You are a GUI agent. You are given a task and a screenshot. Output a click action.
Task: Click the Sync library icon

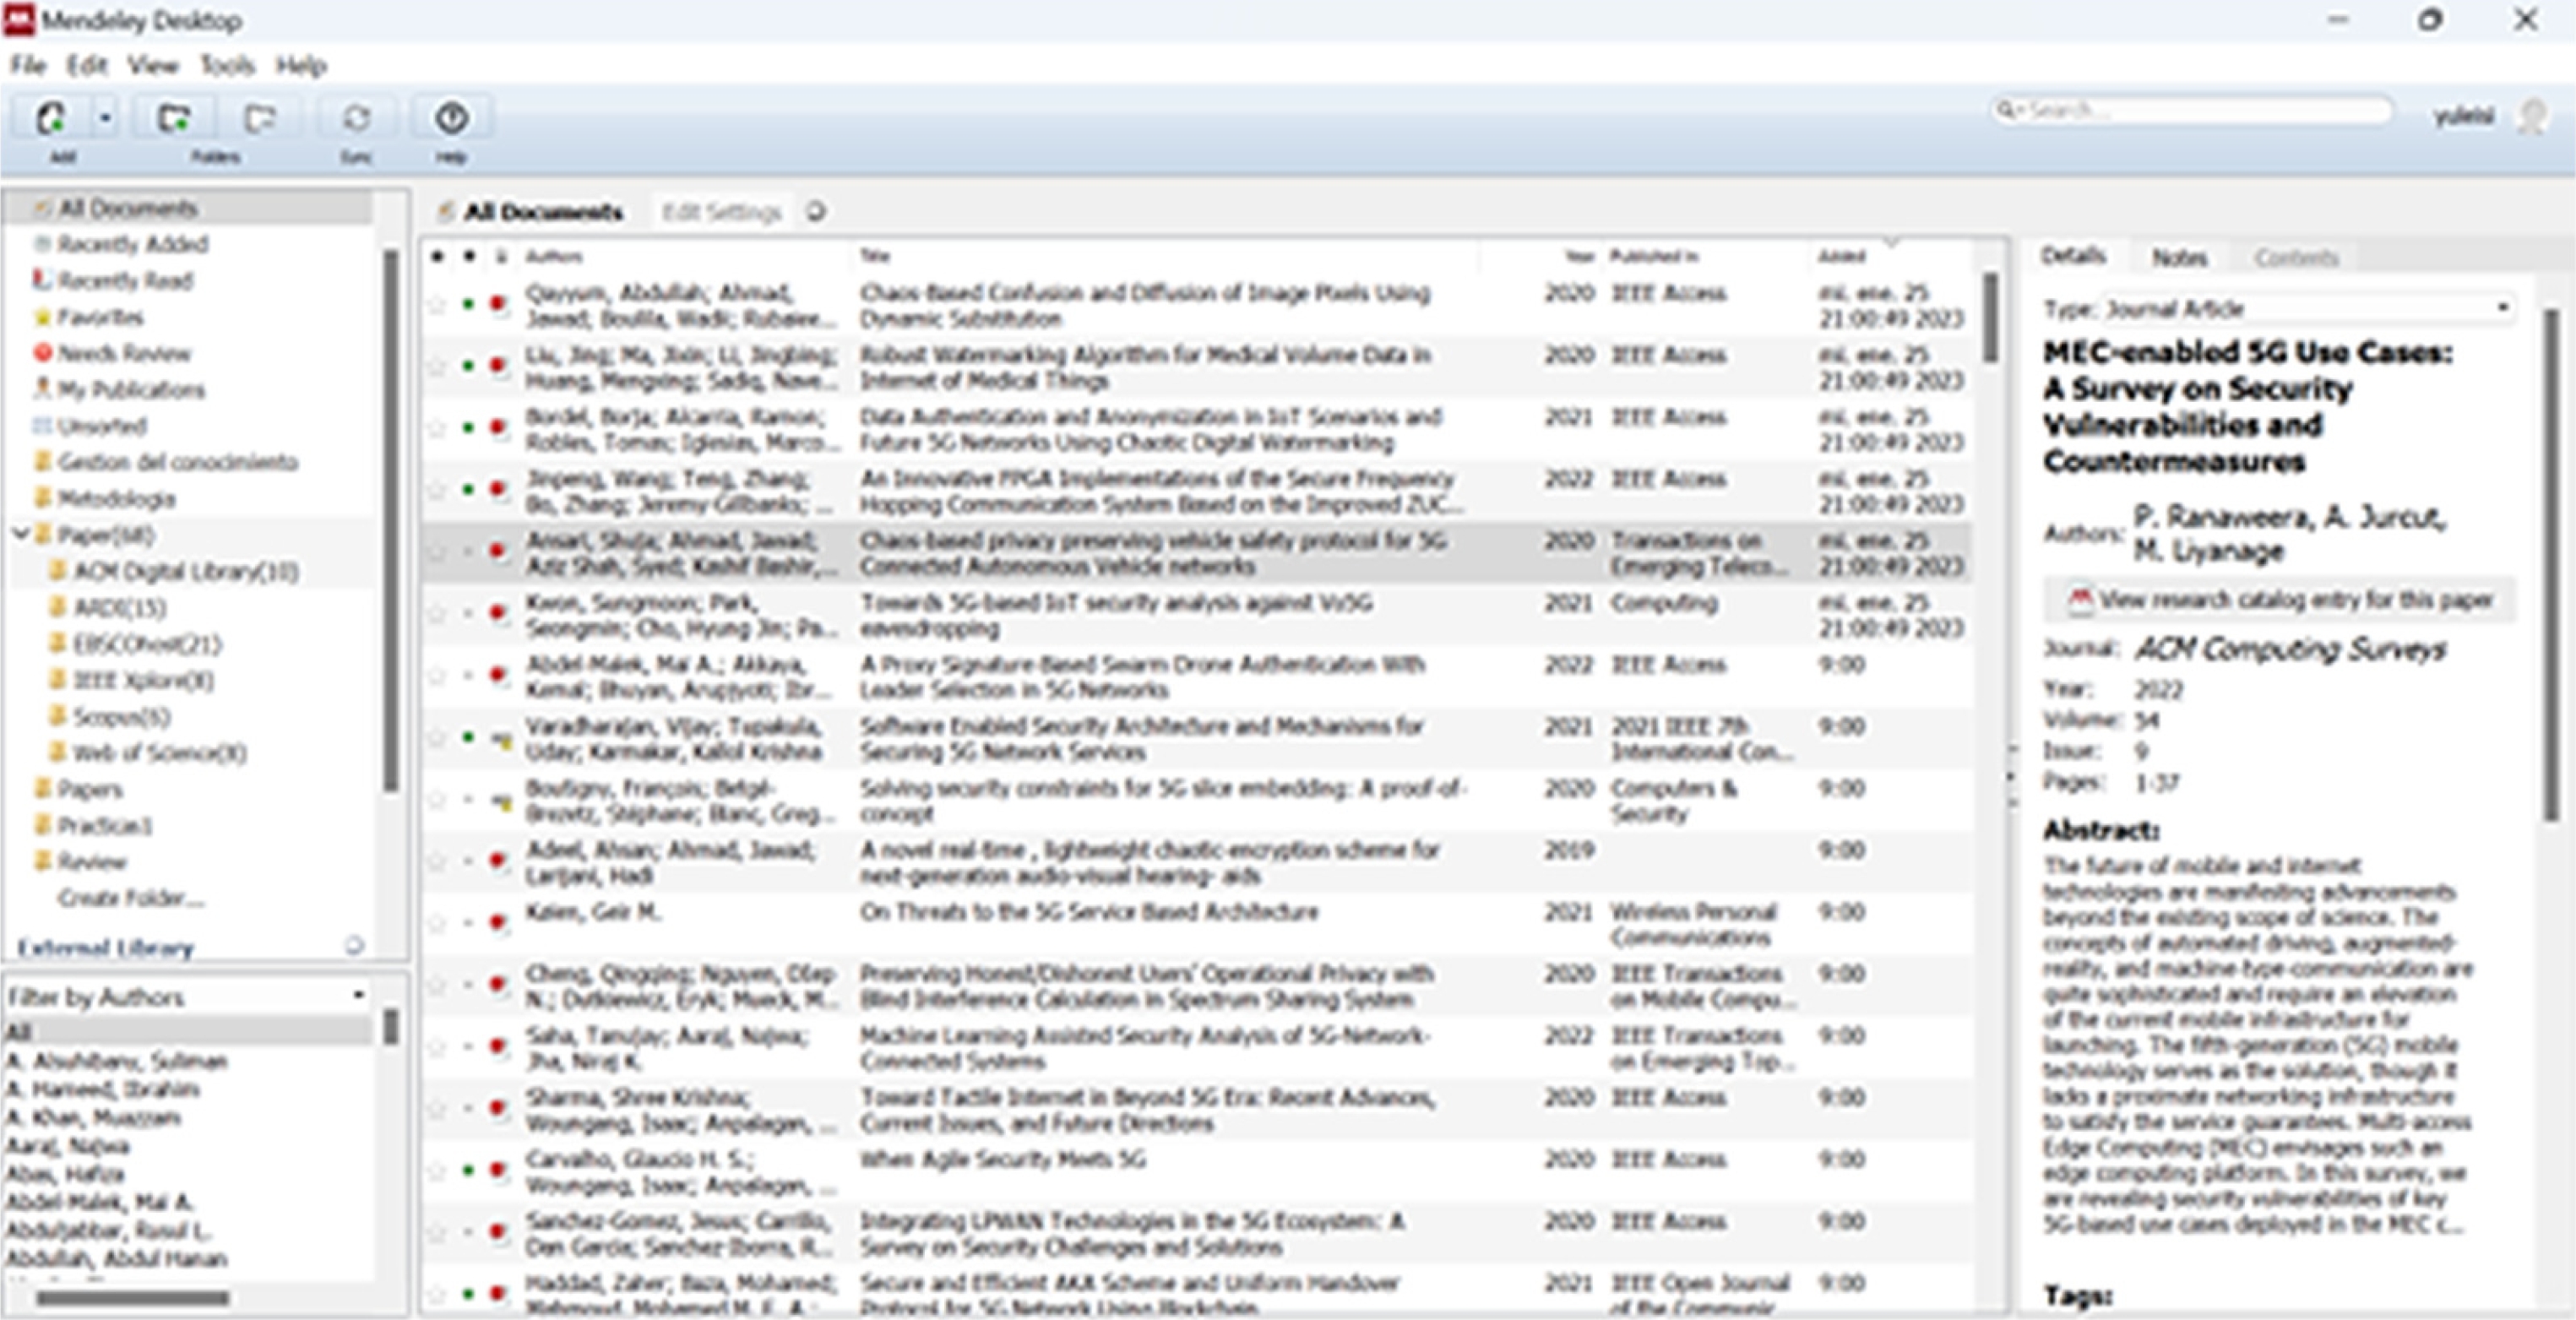tap(356, 119)
